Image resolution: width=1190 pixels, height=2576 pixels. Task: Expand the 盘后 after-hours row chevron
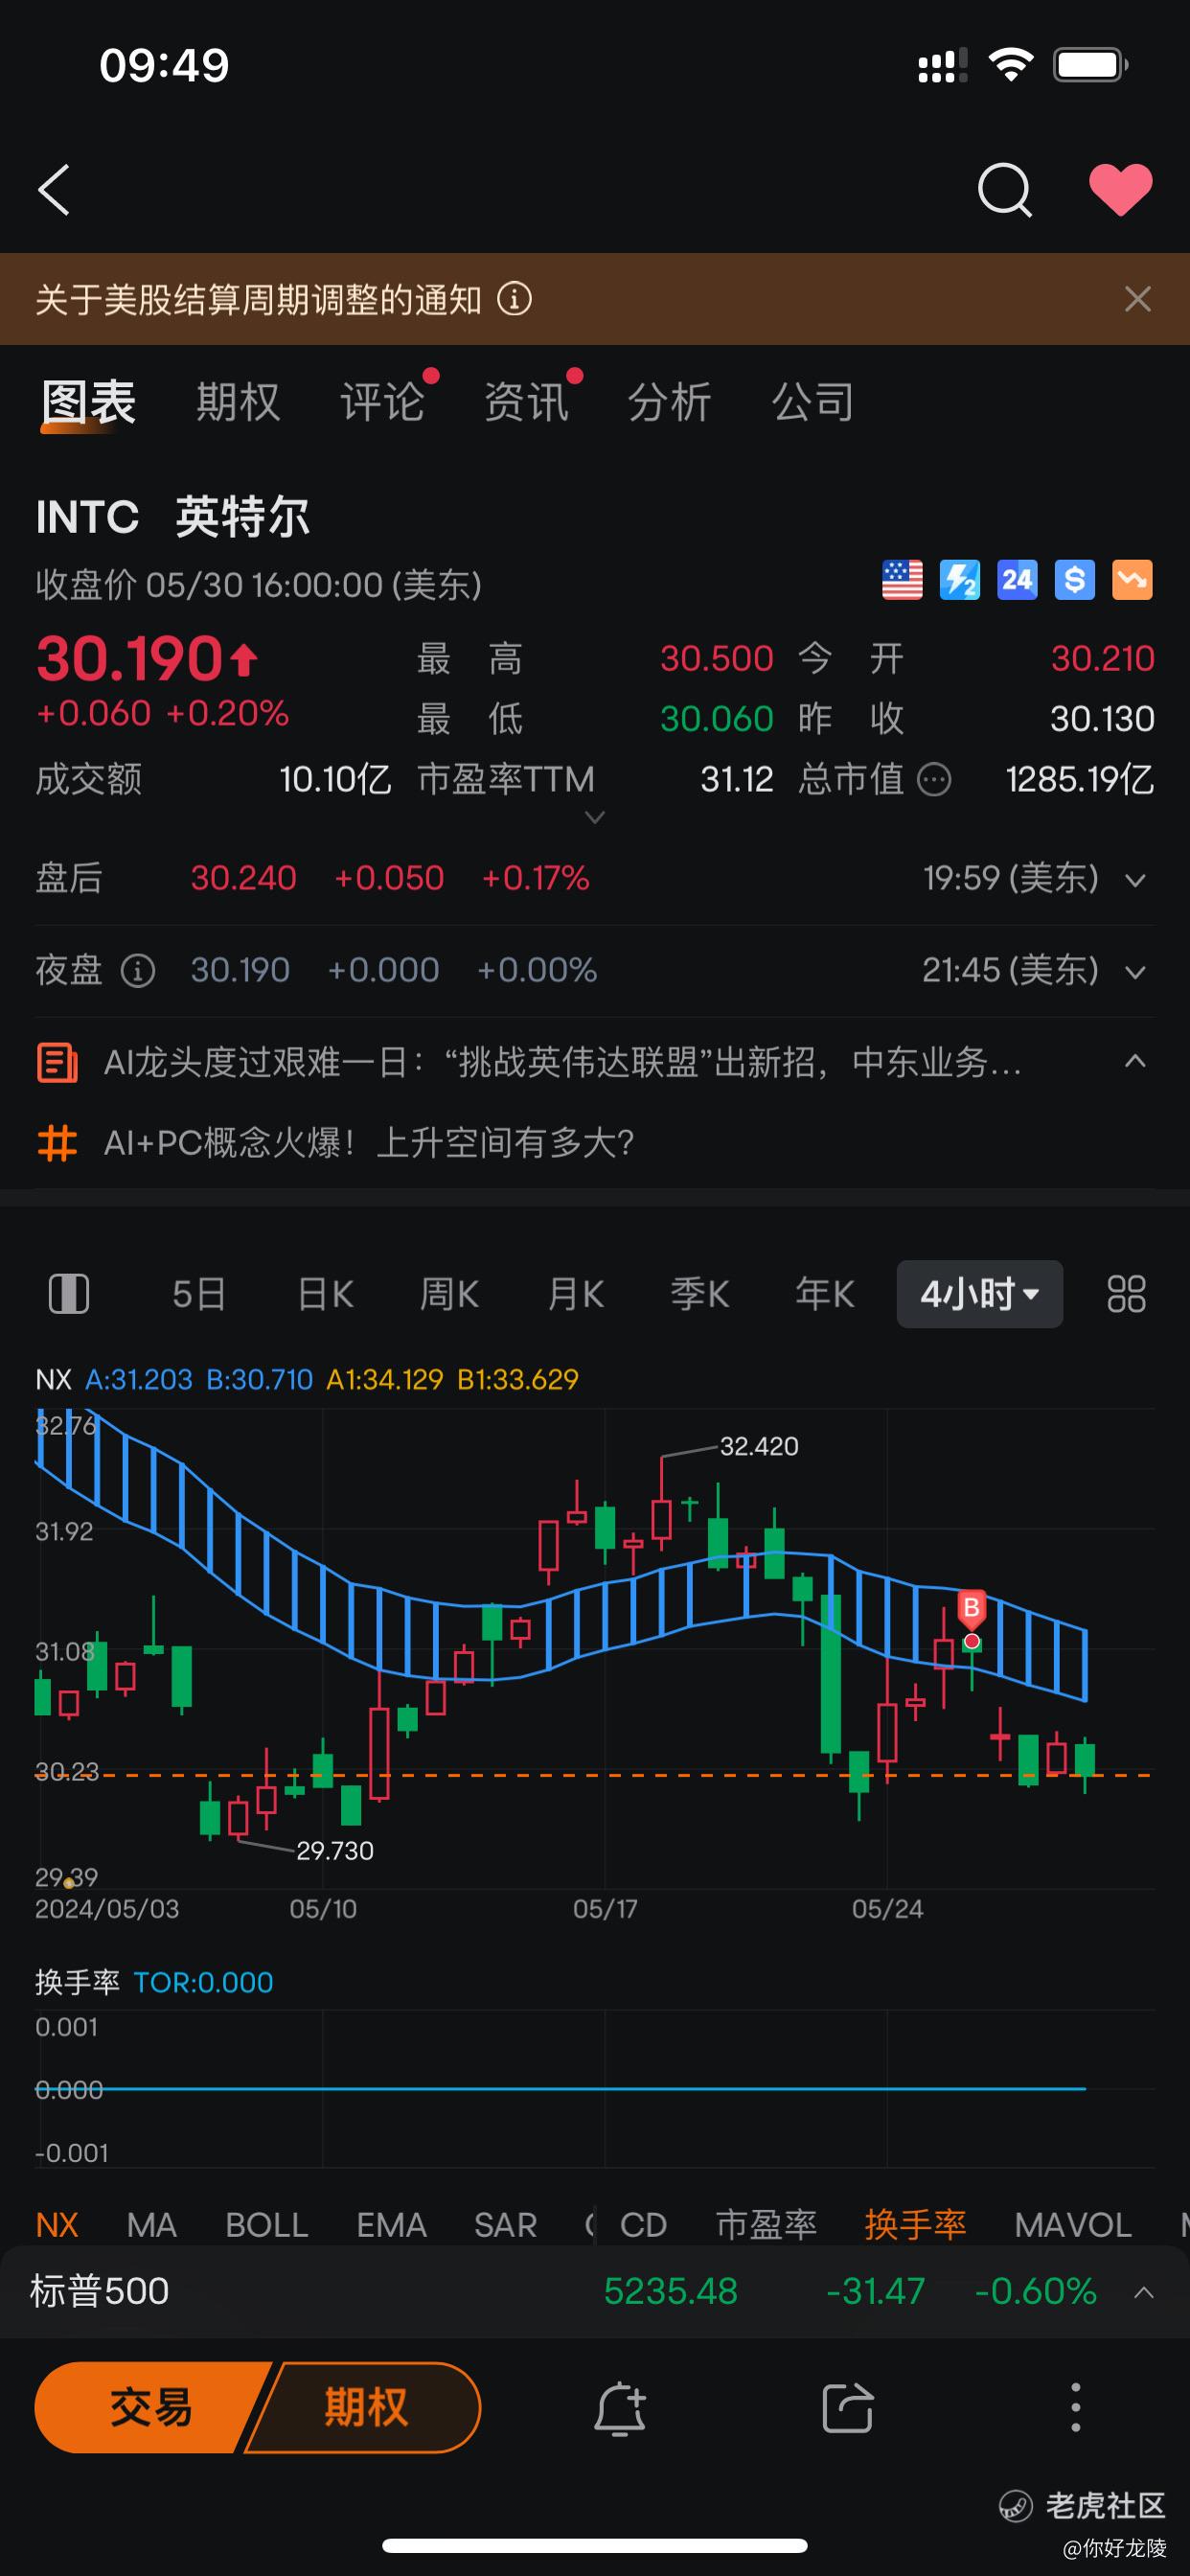(x=1135, y=880)
